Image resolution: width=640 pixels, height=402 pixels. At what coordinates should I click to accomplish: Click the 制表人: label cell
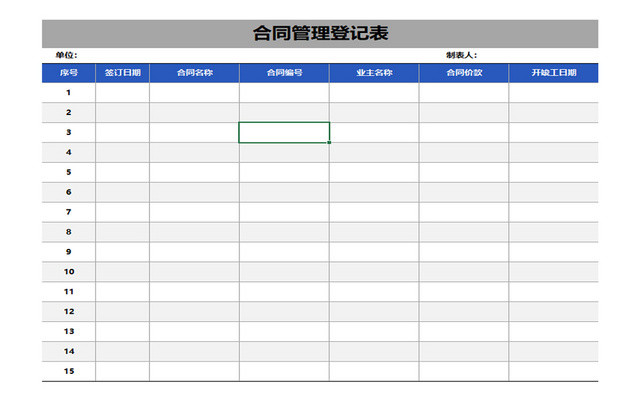[461, 56]
